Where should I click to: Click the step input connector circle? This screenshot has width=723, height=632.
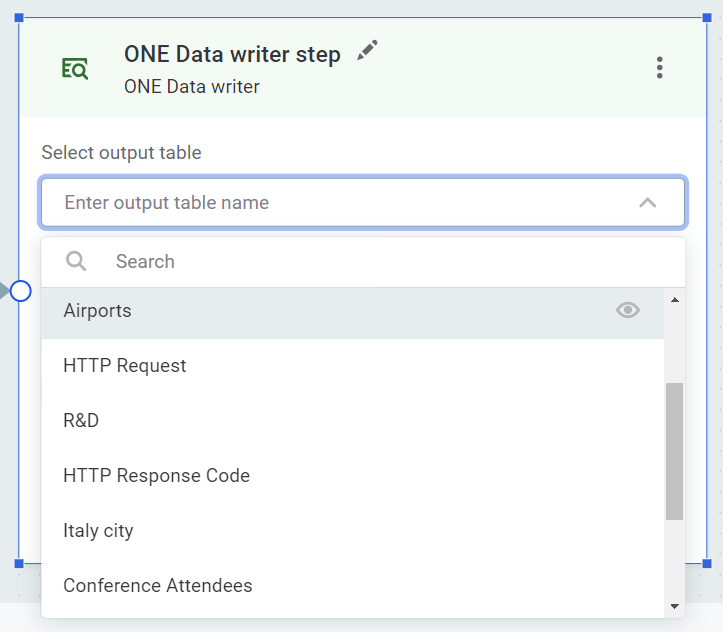tap(20, 291)
